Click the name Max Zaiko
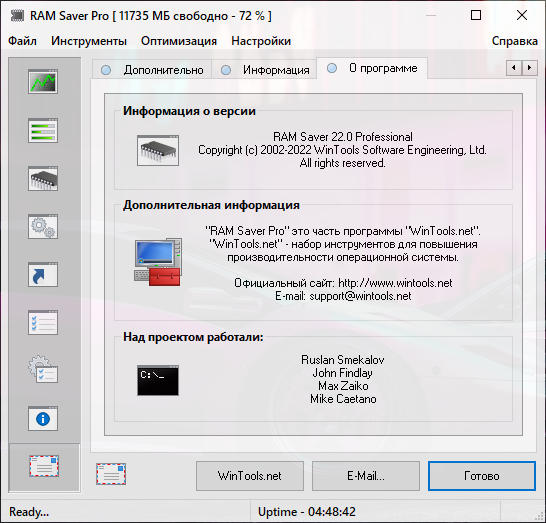546x523 pixels. point(343,386)
